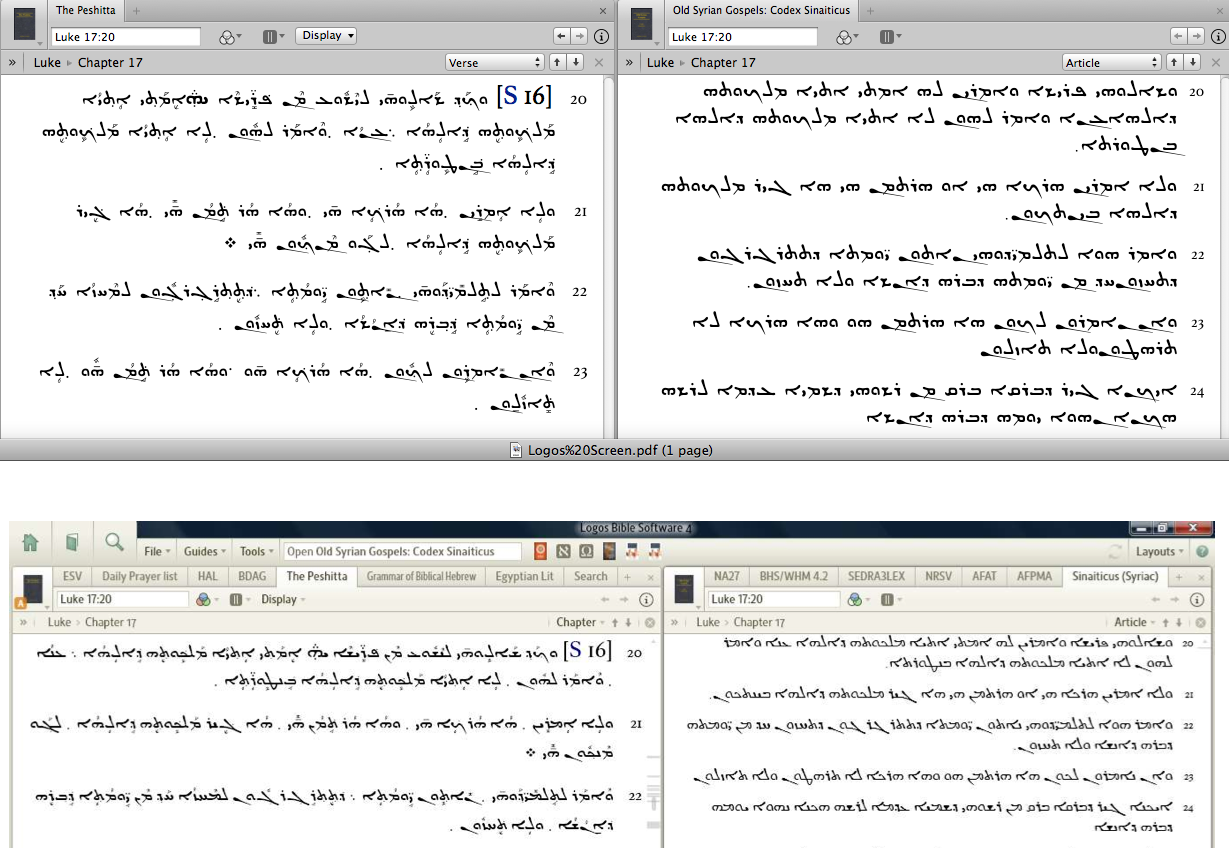
Task: Click the info icon in upper Peshitta panel
Action: pyautogui.click(x=601, y=36)
